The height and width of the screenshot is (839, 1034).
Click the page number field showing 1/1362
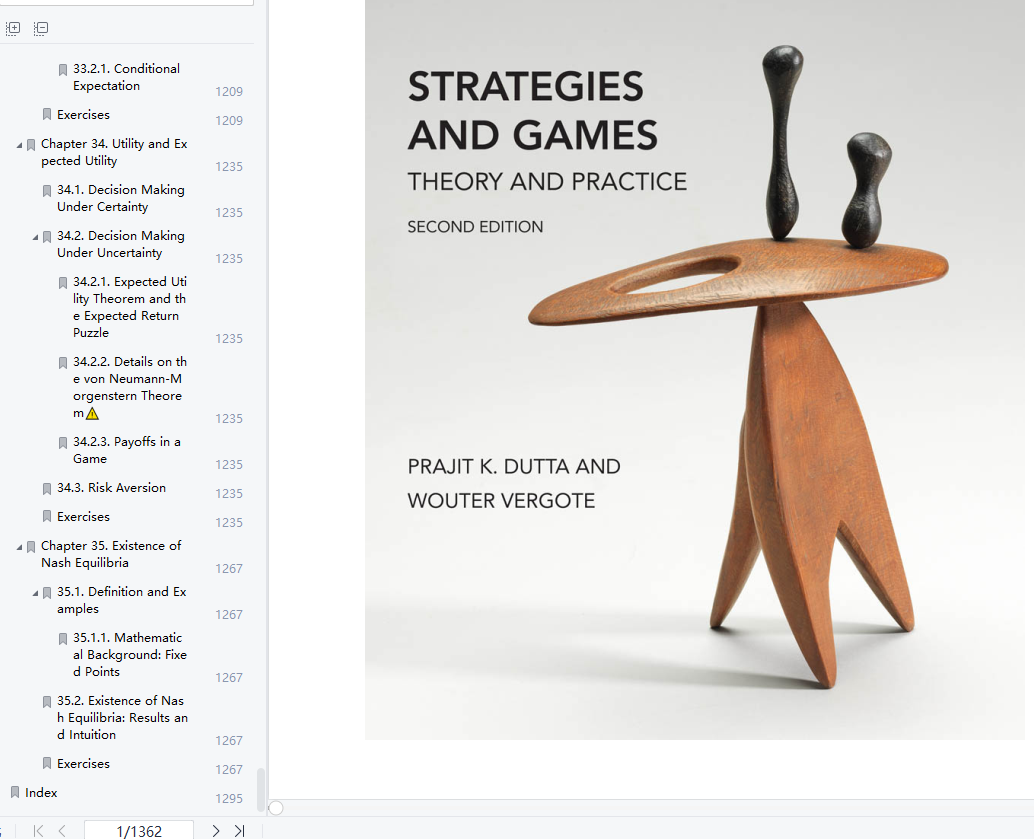[139, 831]
